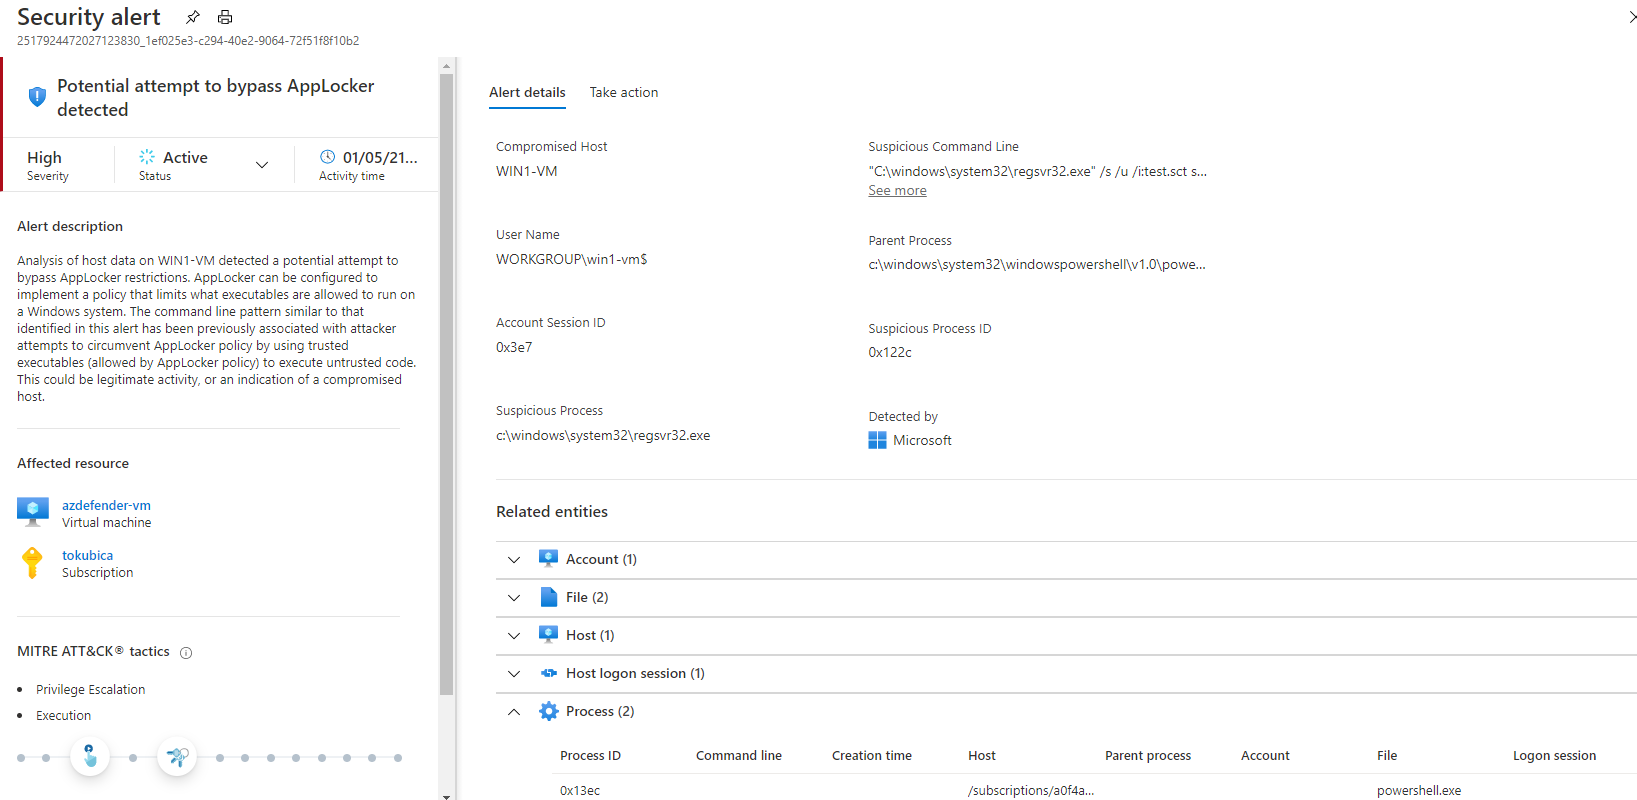Click the left panel scrollbar down arrow
The width and height of the screenshot is (1637, 800).
coord(446,795)
